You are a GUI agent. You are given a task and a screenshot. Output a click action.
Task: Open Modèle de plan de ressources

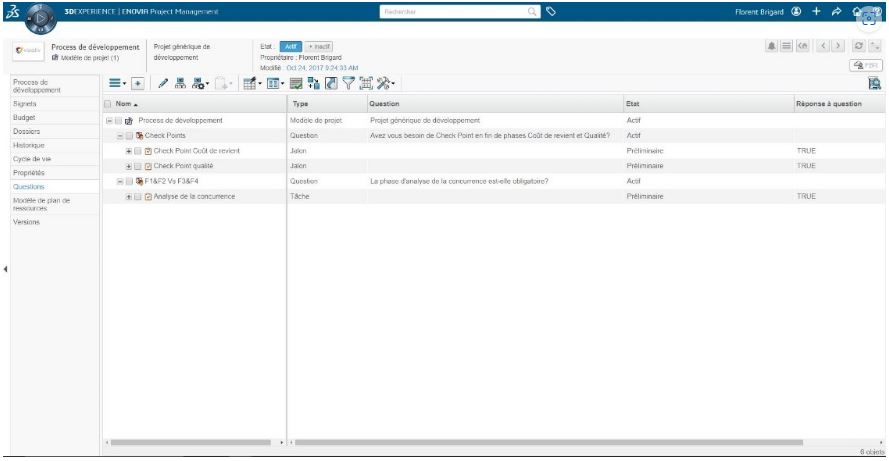41,204
